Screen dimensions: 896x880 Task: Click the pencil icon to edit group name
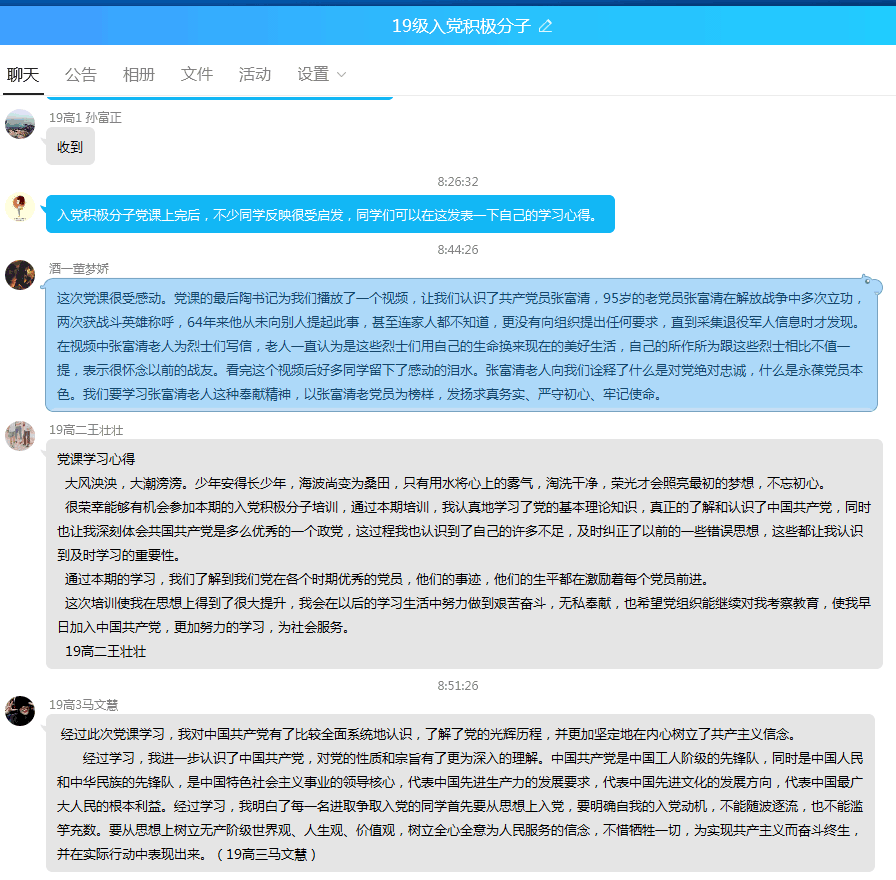[x=545, y=26]
